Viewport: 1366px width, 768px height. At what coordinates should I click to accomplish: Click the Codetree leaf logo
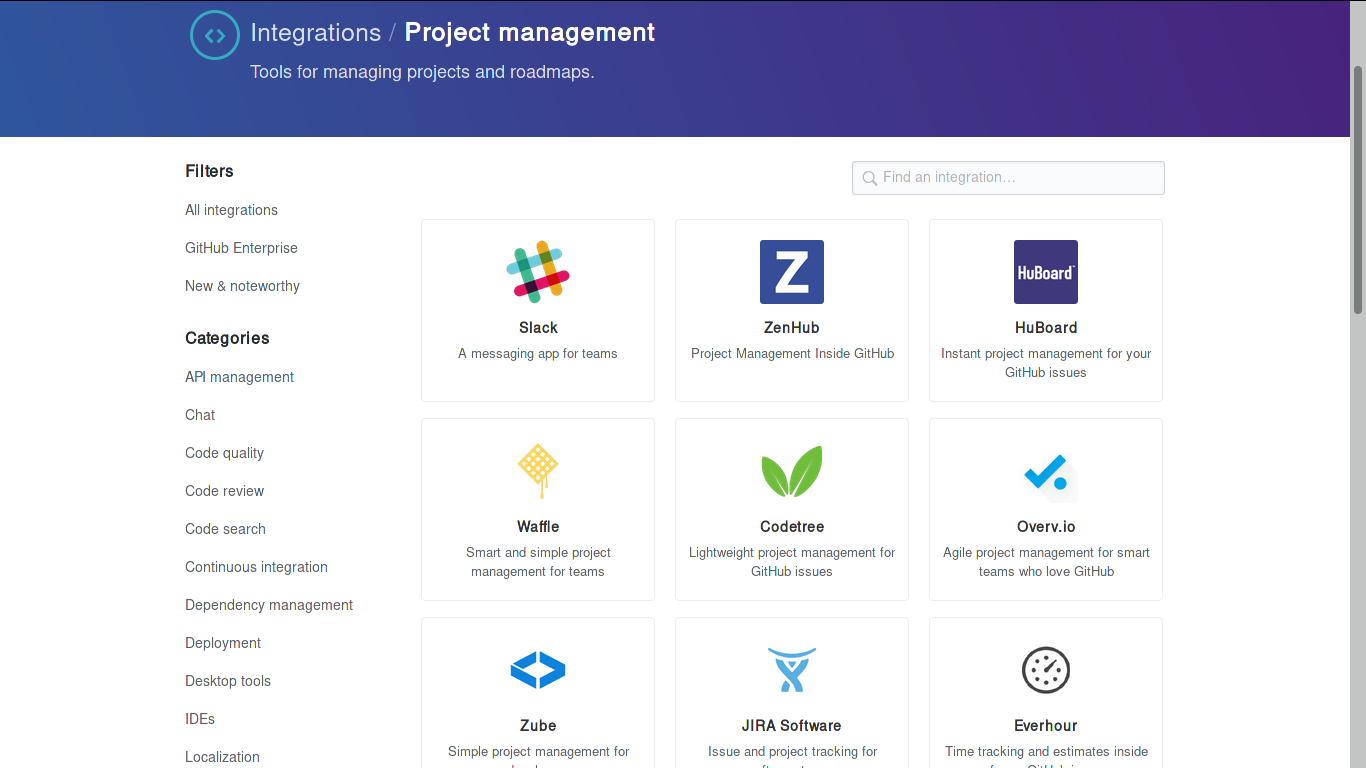[792, 471]
